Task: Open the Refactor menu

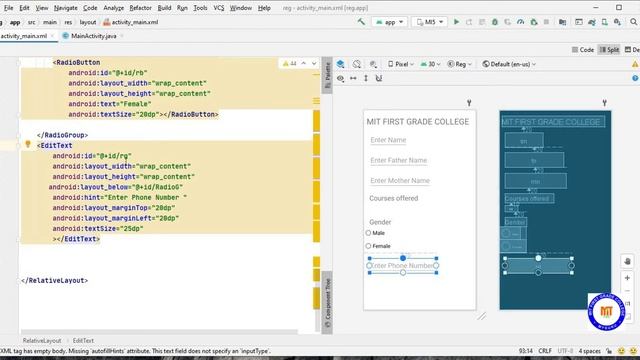Action: 140,8
